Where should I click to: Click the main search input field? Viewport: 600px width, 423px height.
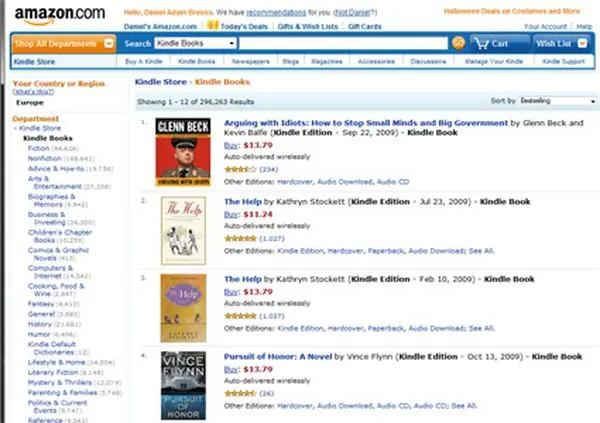tap(343, 43)
